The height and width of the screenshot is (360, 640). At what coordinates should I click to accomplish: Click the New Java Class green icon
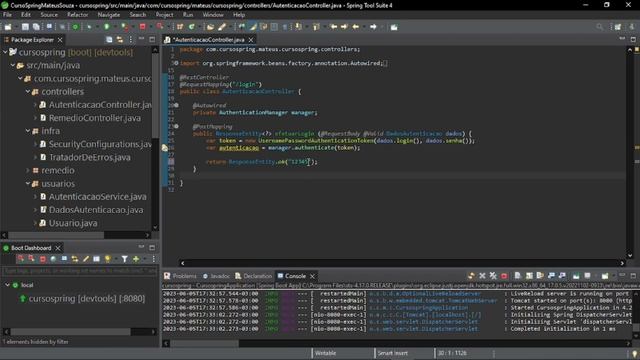(x=191, y=27)
